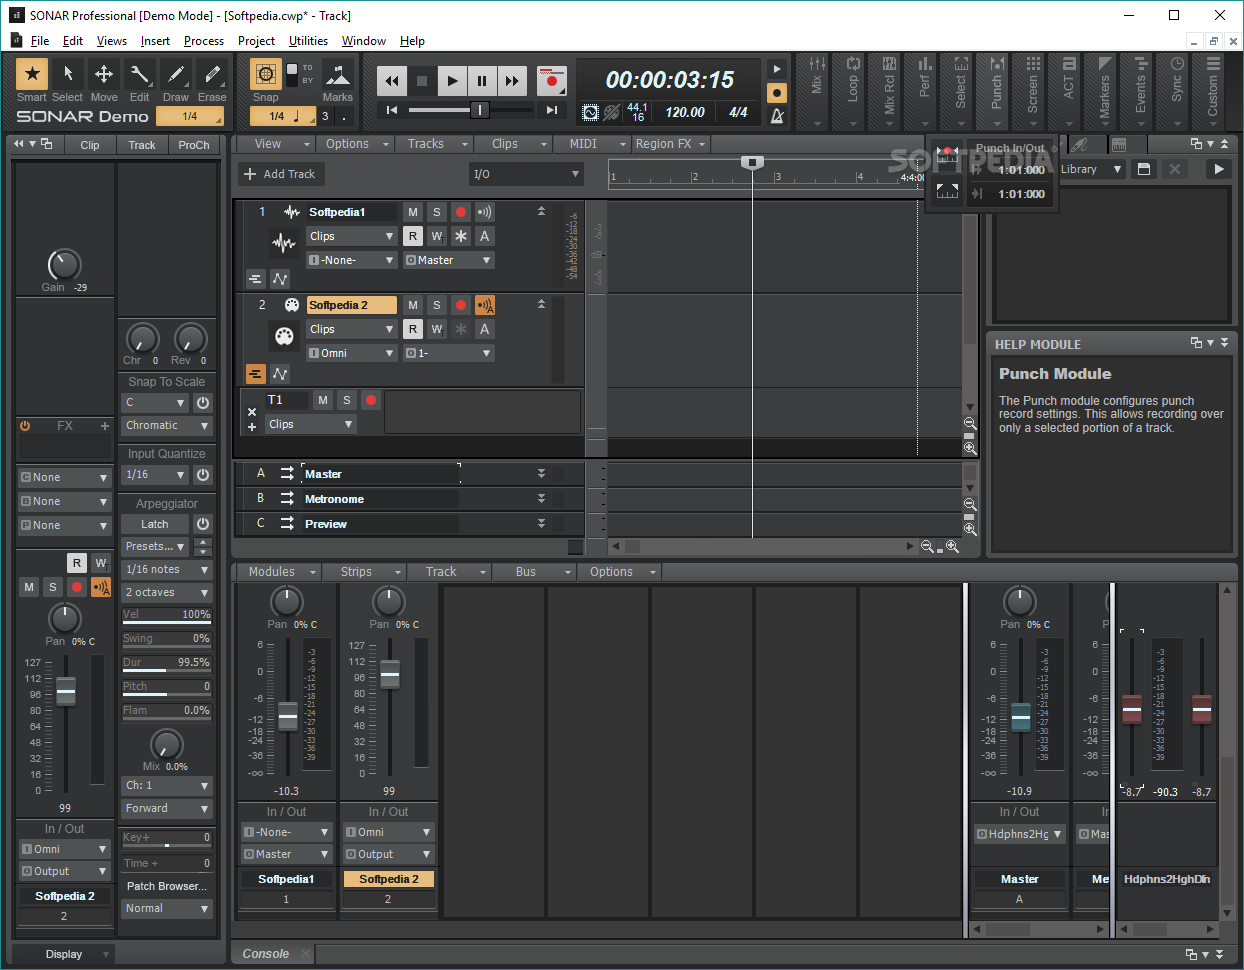Screen dimensions: 1244x970
Task: Switch to the Clip inspector tab
Action: click(x=90, y=145)
